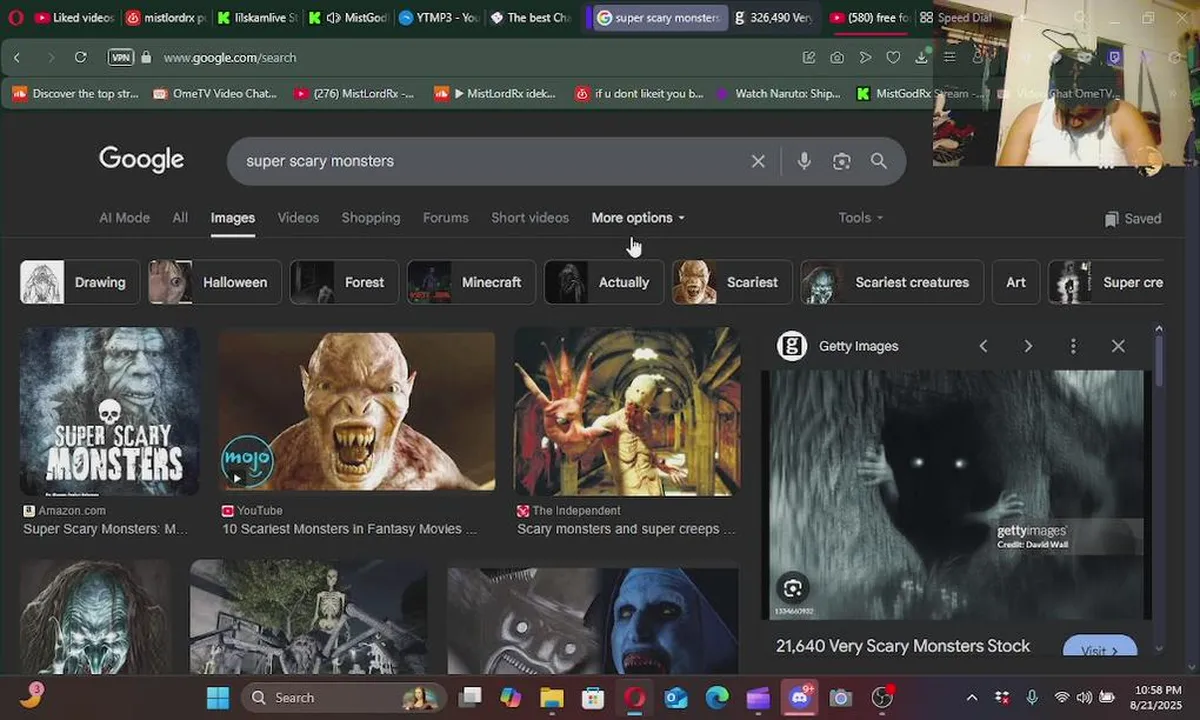The width and height of the screenshot is (1200, 720).
Task: Open The Independent scary monsters image
Action: coord(627,412)
